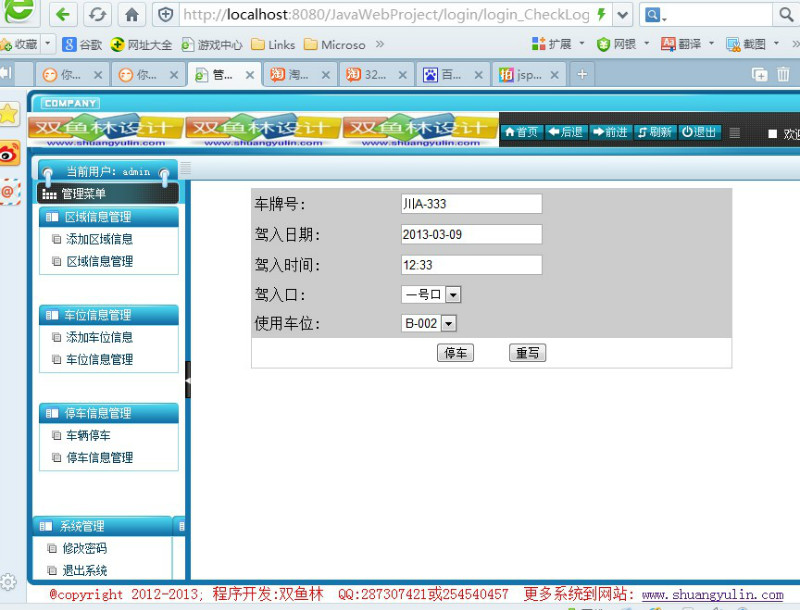
Task: Open the 驾入口 dropdown
Action: 431,294
